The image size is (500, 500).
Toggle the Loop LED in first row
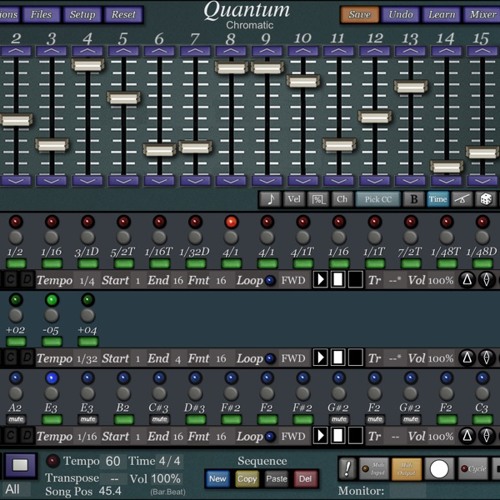[270, 280]
